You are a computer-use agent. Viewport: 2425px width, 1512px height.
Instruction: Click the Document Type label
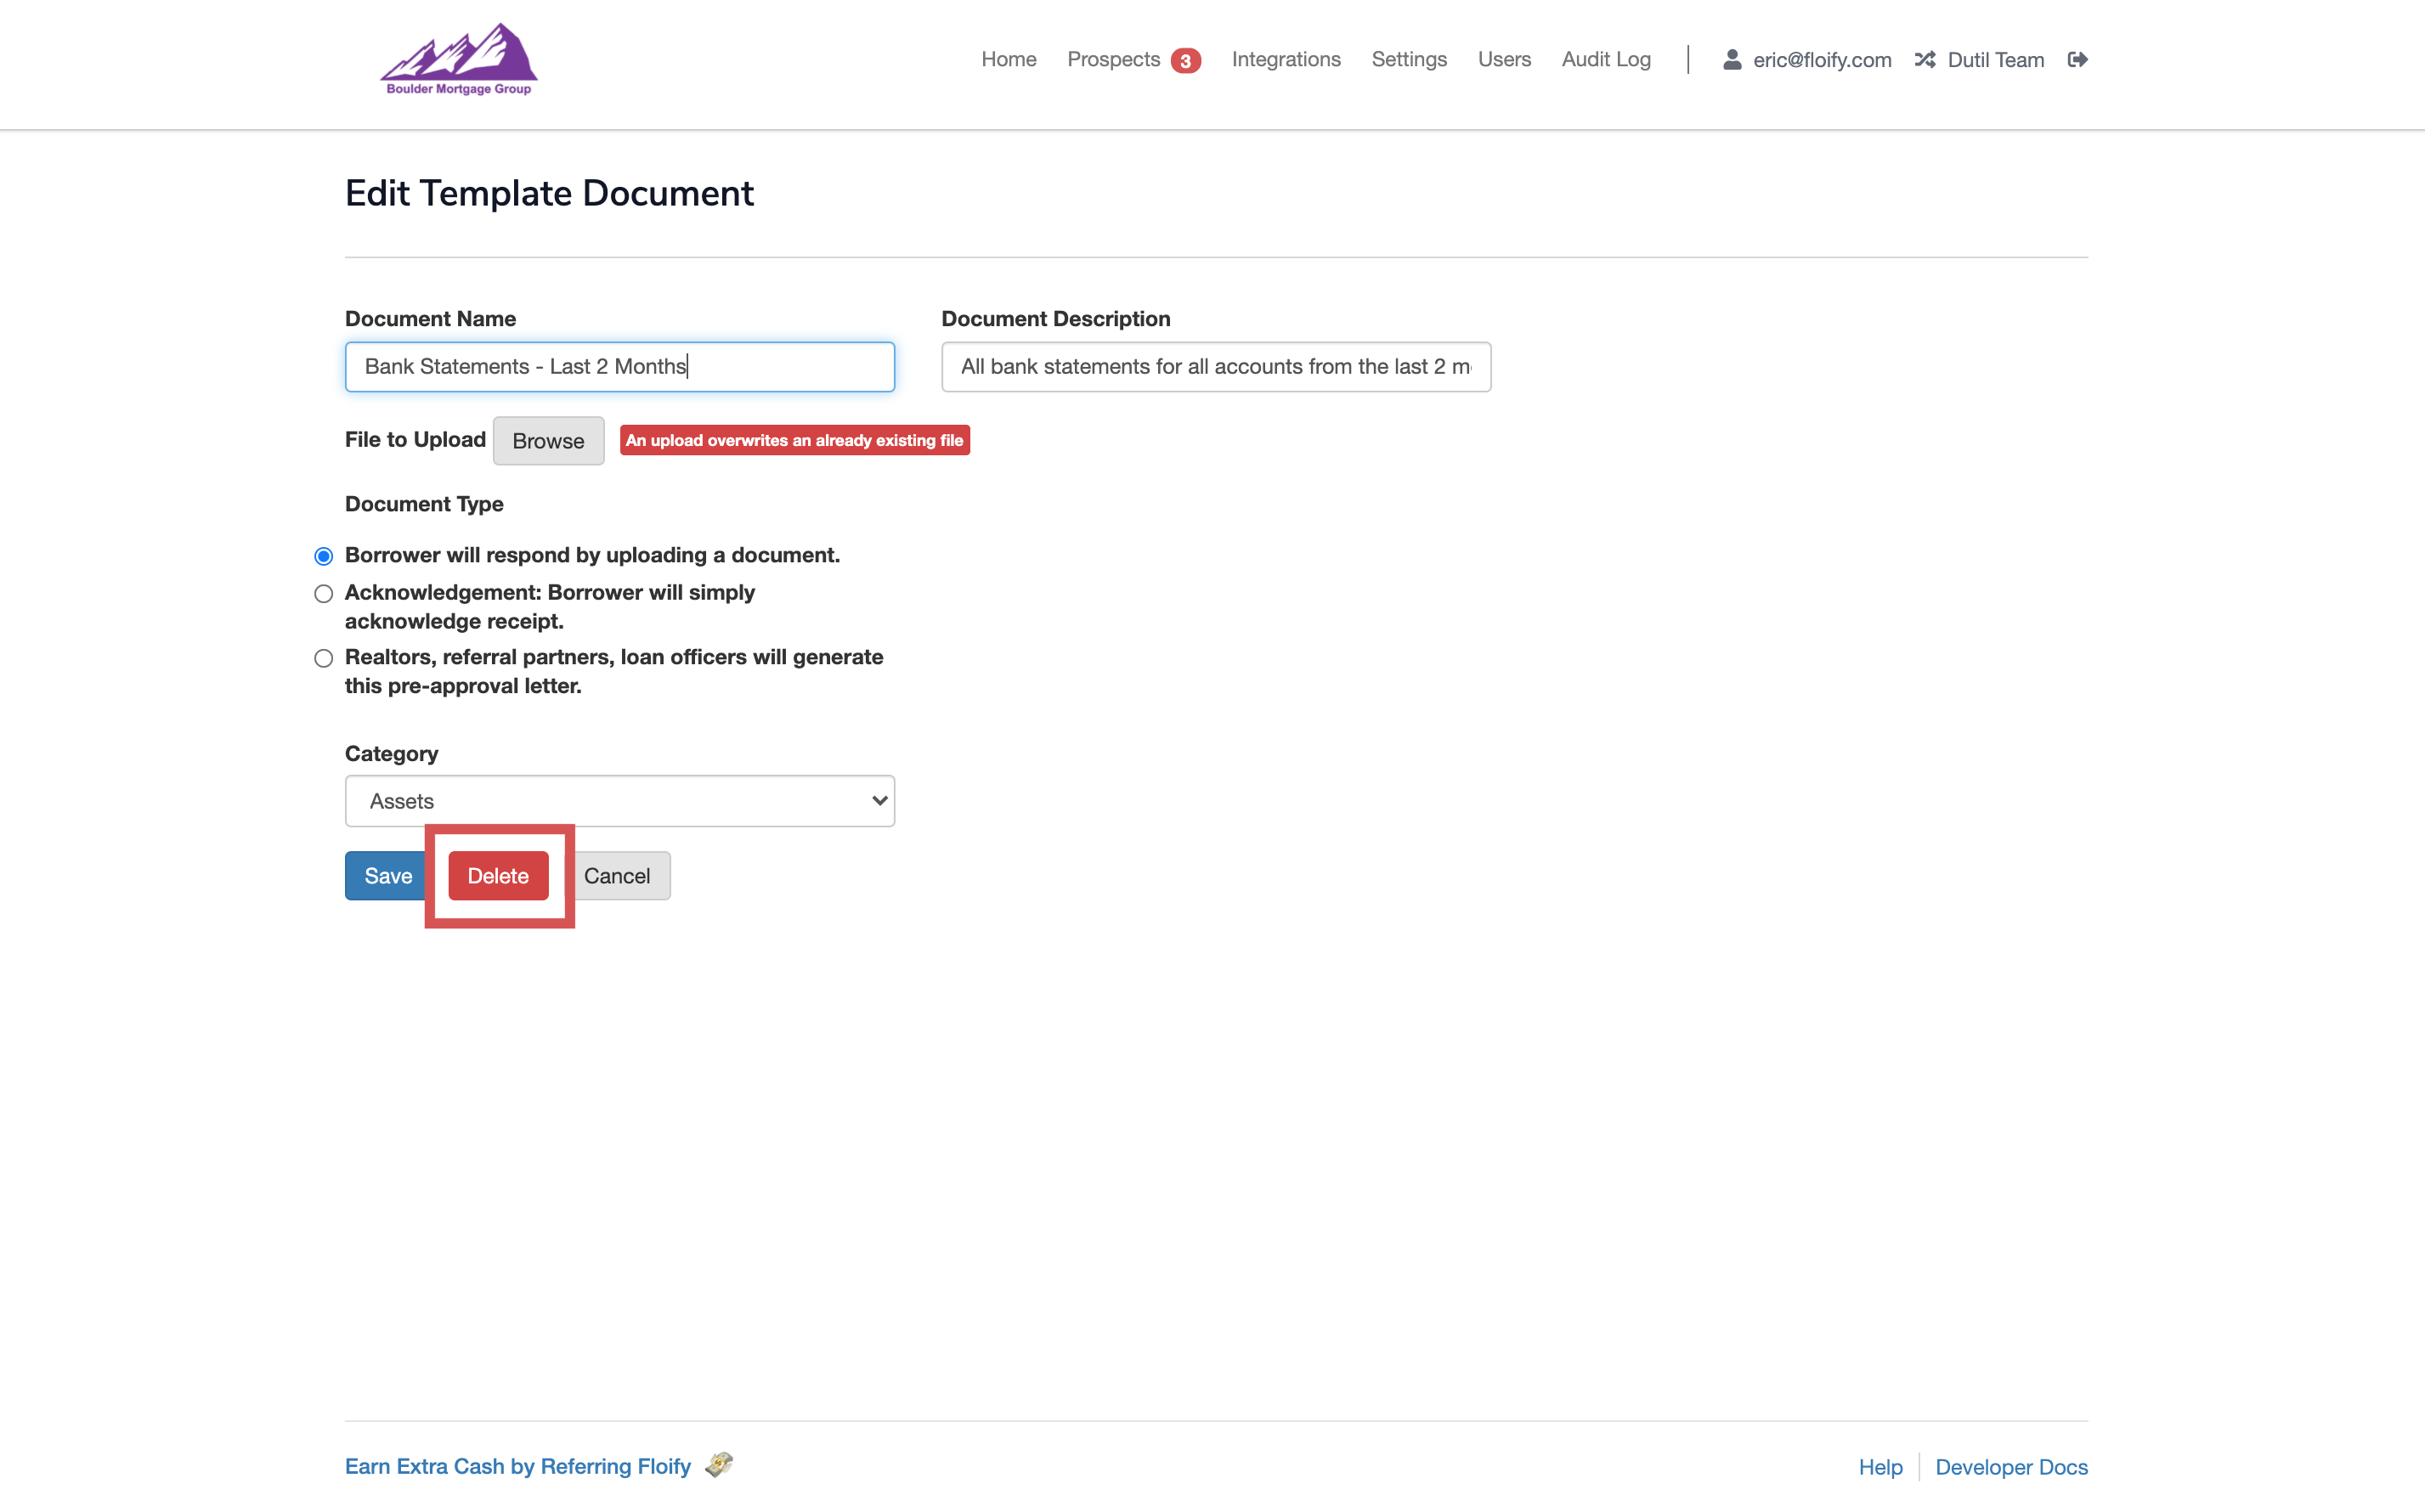[424, 504]
